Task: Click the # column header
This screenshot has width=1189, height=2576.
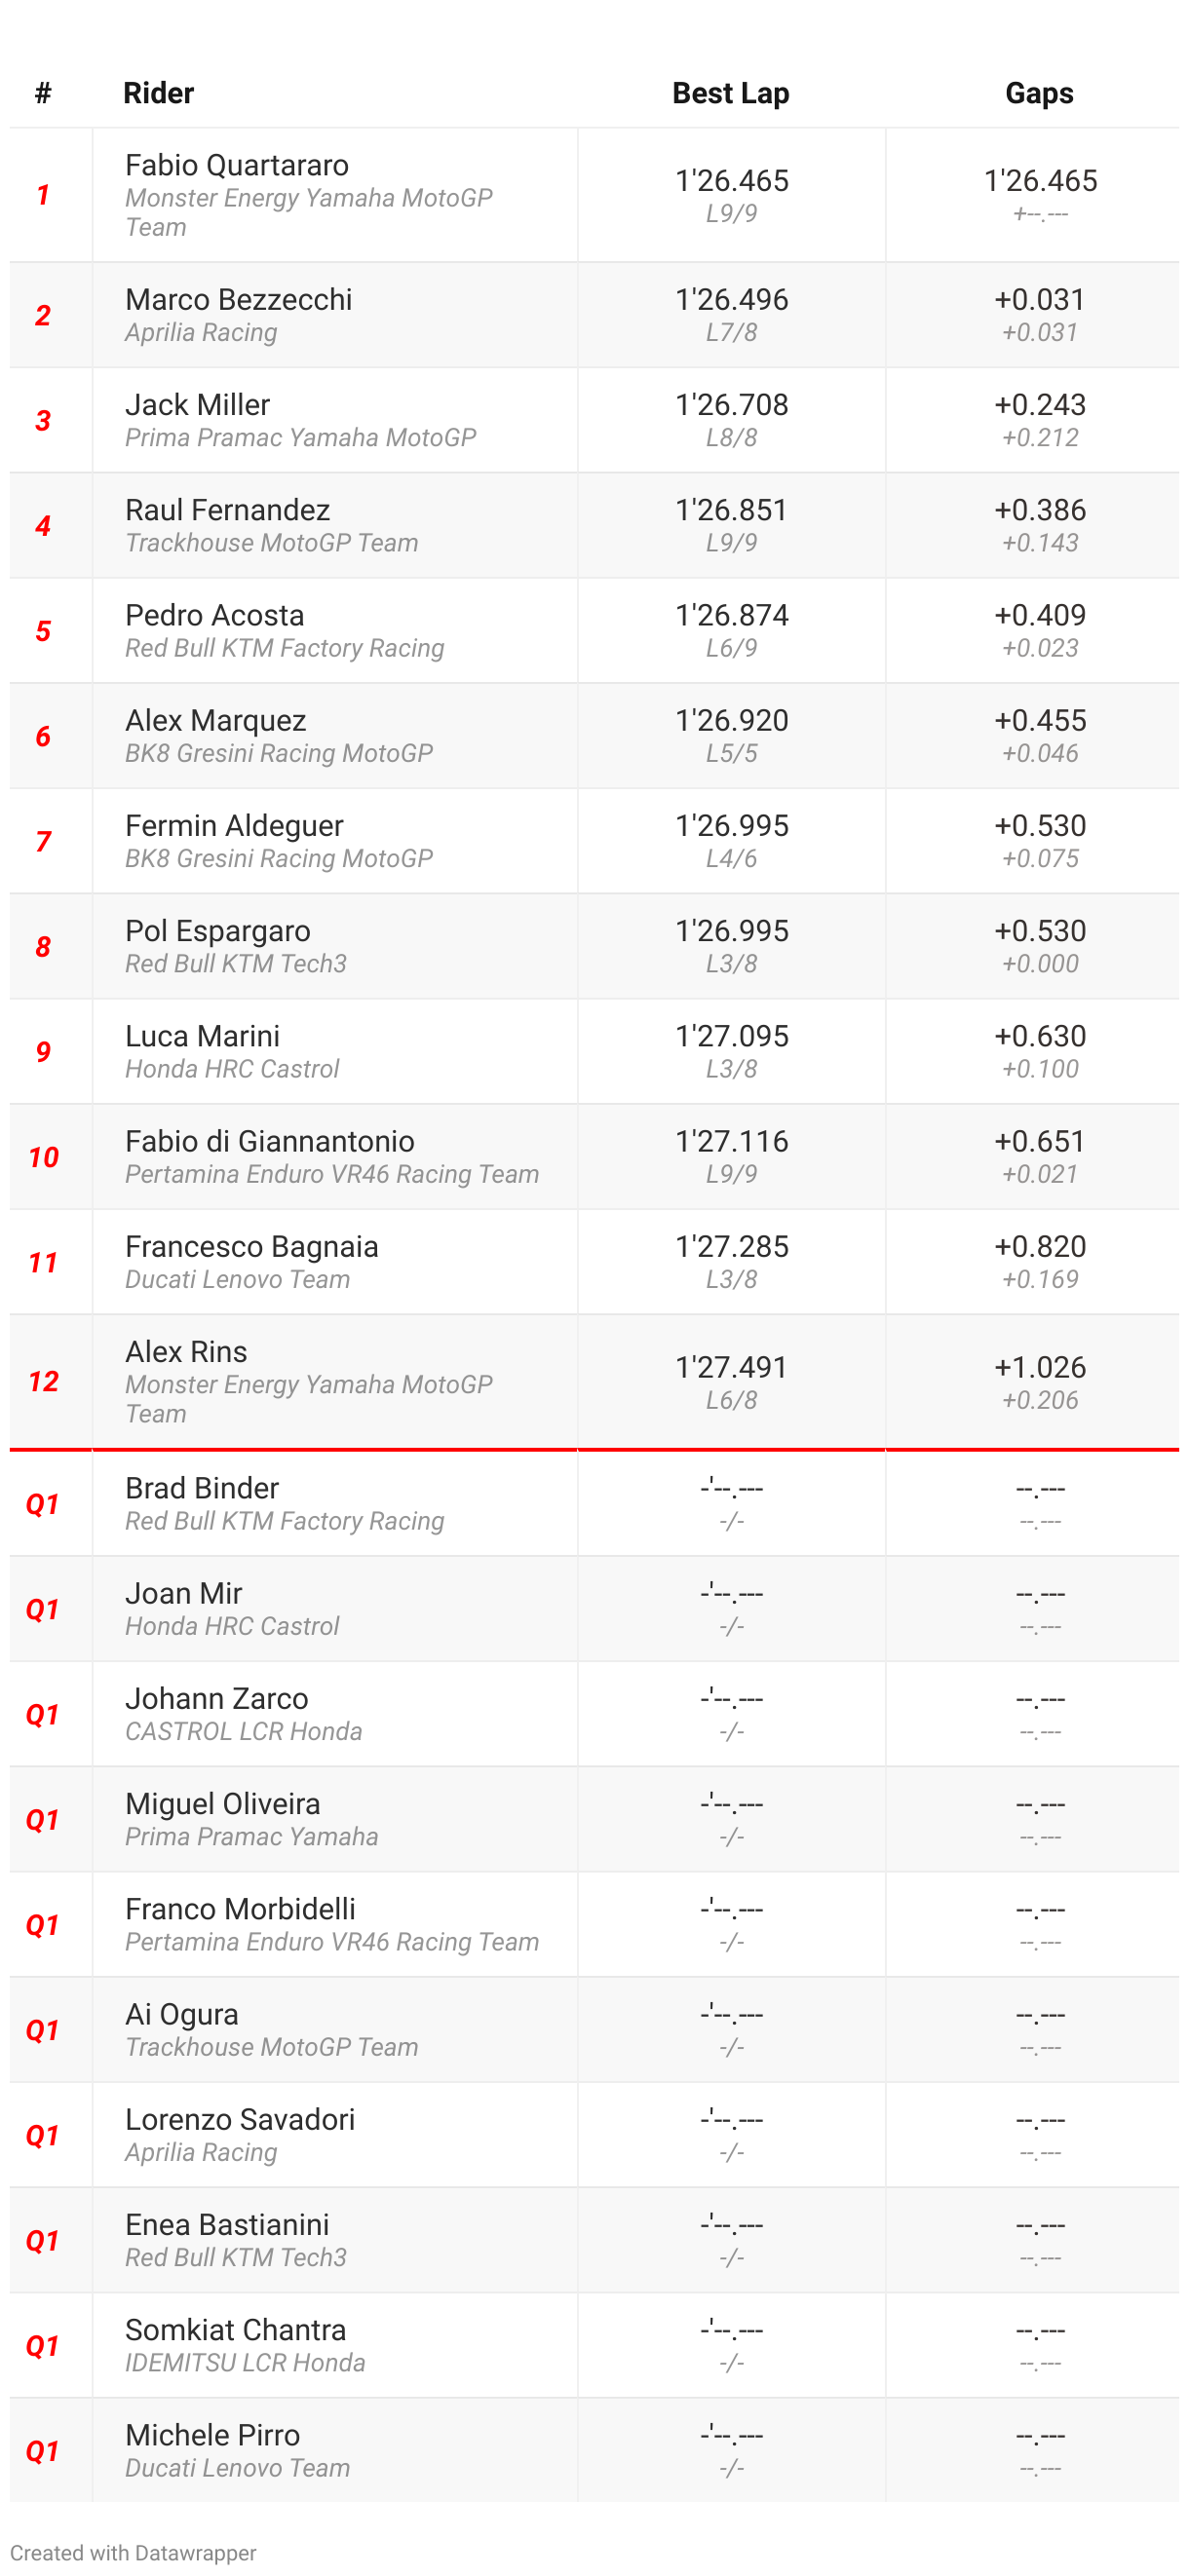Action: pyautogui.click(x=43, y=93)
